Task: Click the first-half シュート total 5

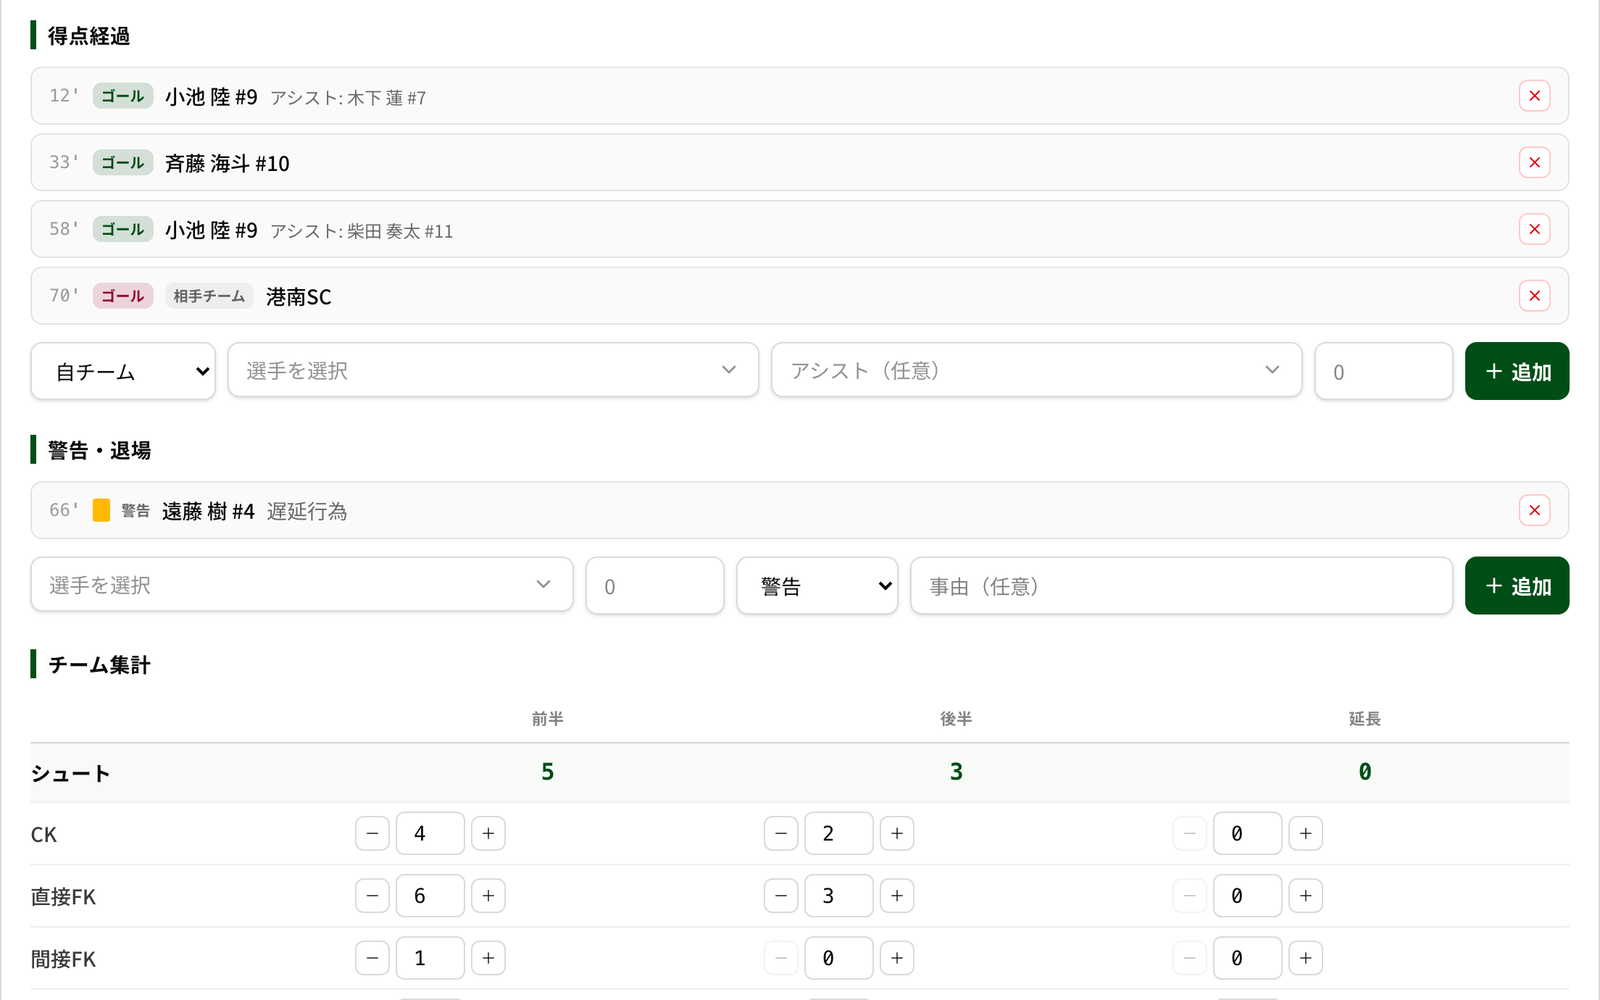Action: point(547,772)
